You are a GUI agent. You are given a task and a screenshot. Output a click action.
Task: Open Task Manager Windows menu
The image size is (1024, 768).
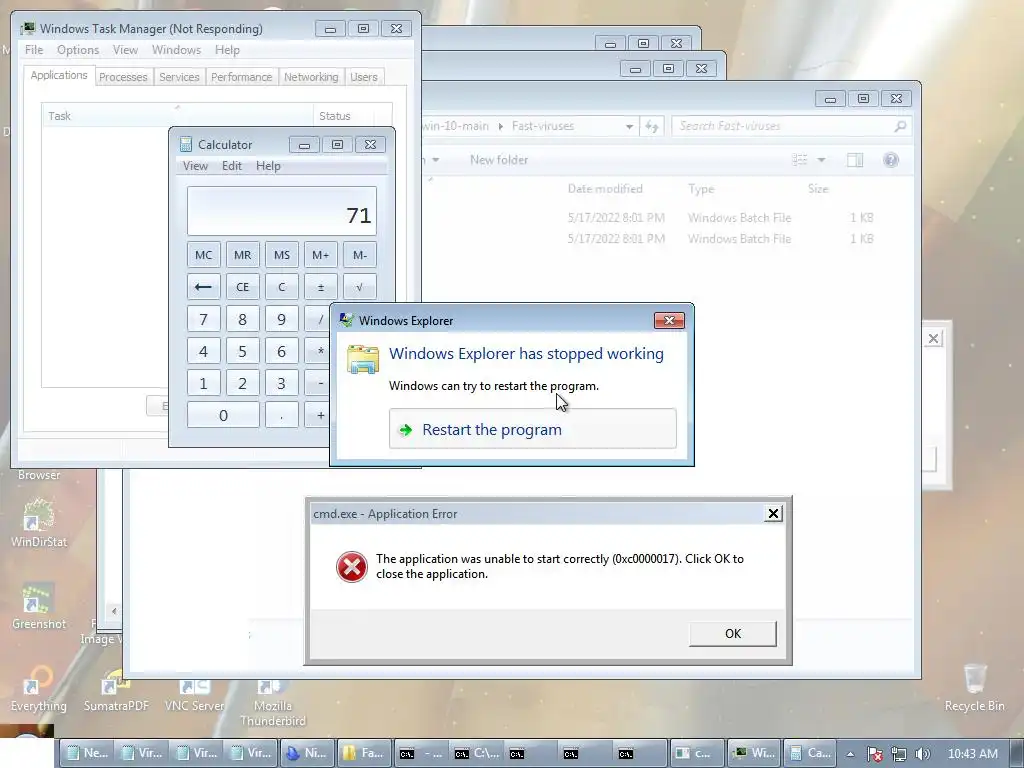click(x=176, y=50)
